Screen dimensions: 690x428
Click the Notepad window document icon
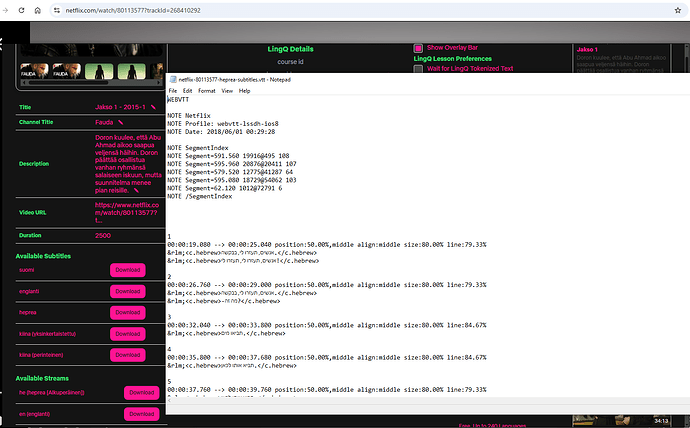pyautogui.click(x=173, y=80)
